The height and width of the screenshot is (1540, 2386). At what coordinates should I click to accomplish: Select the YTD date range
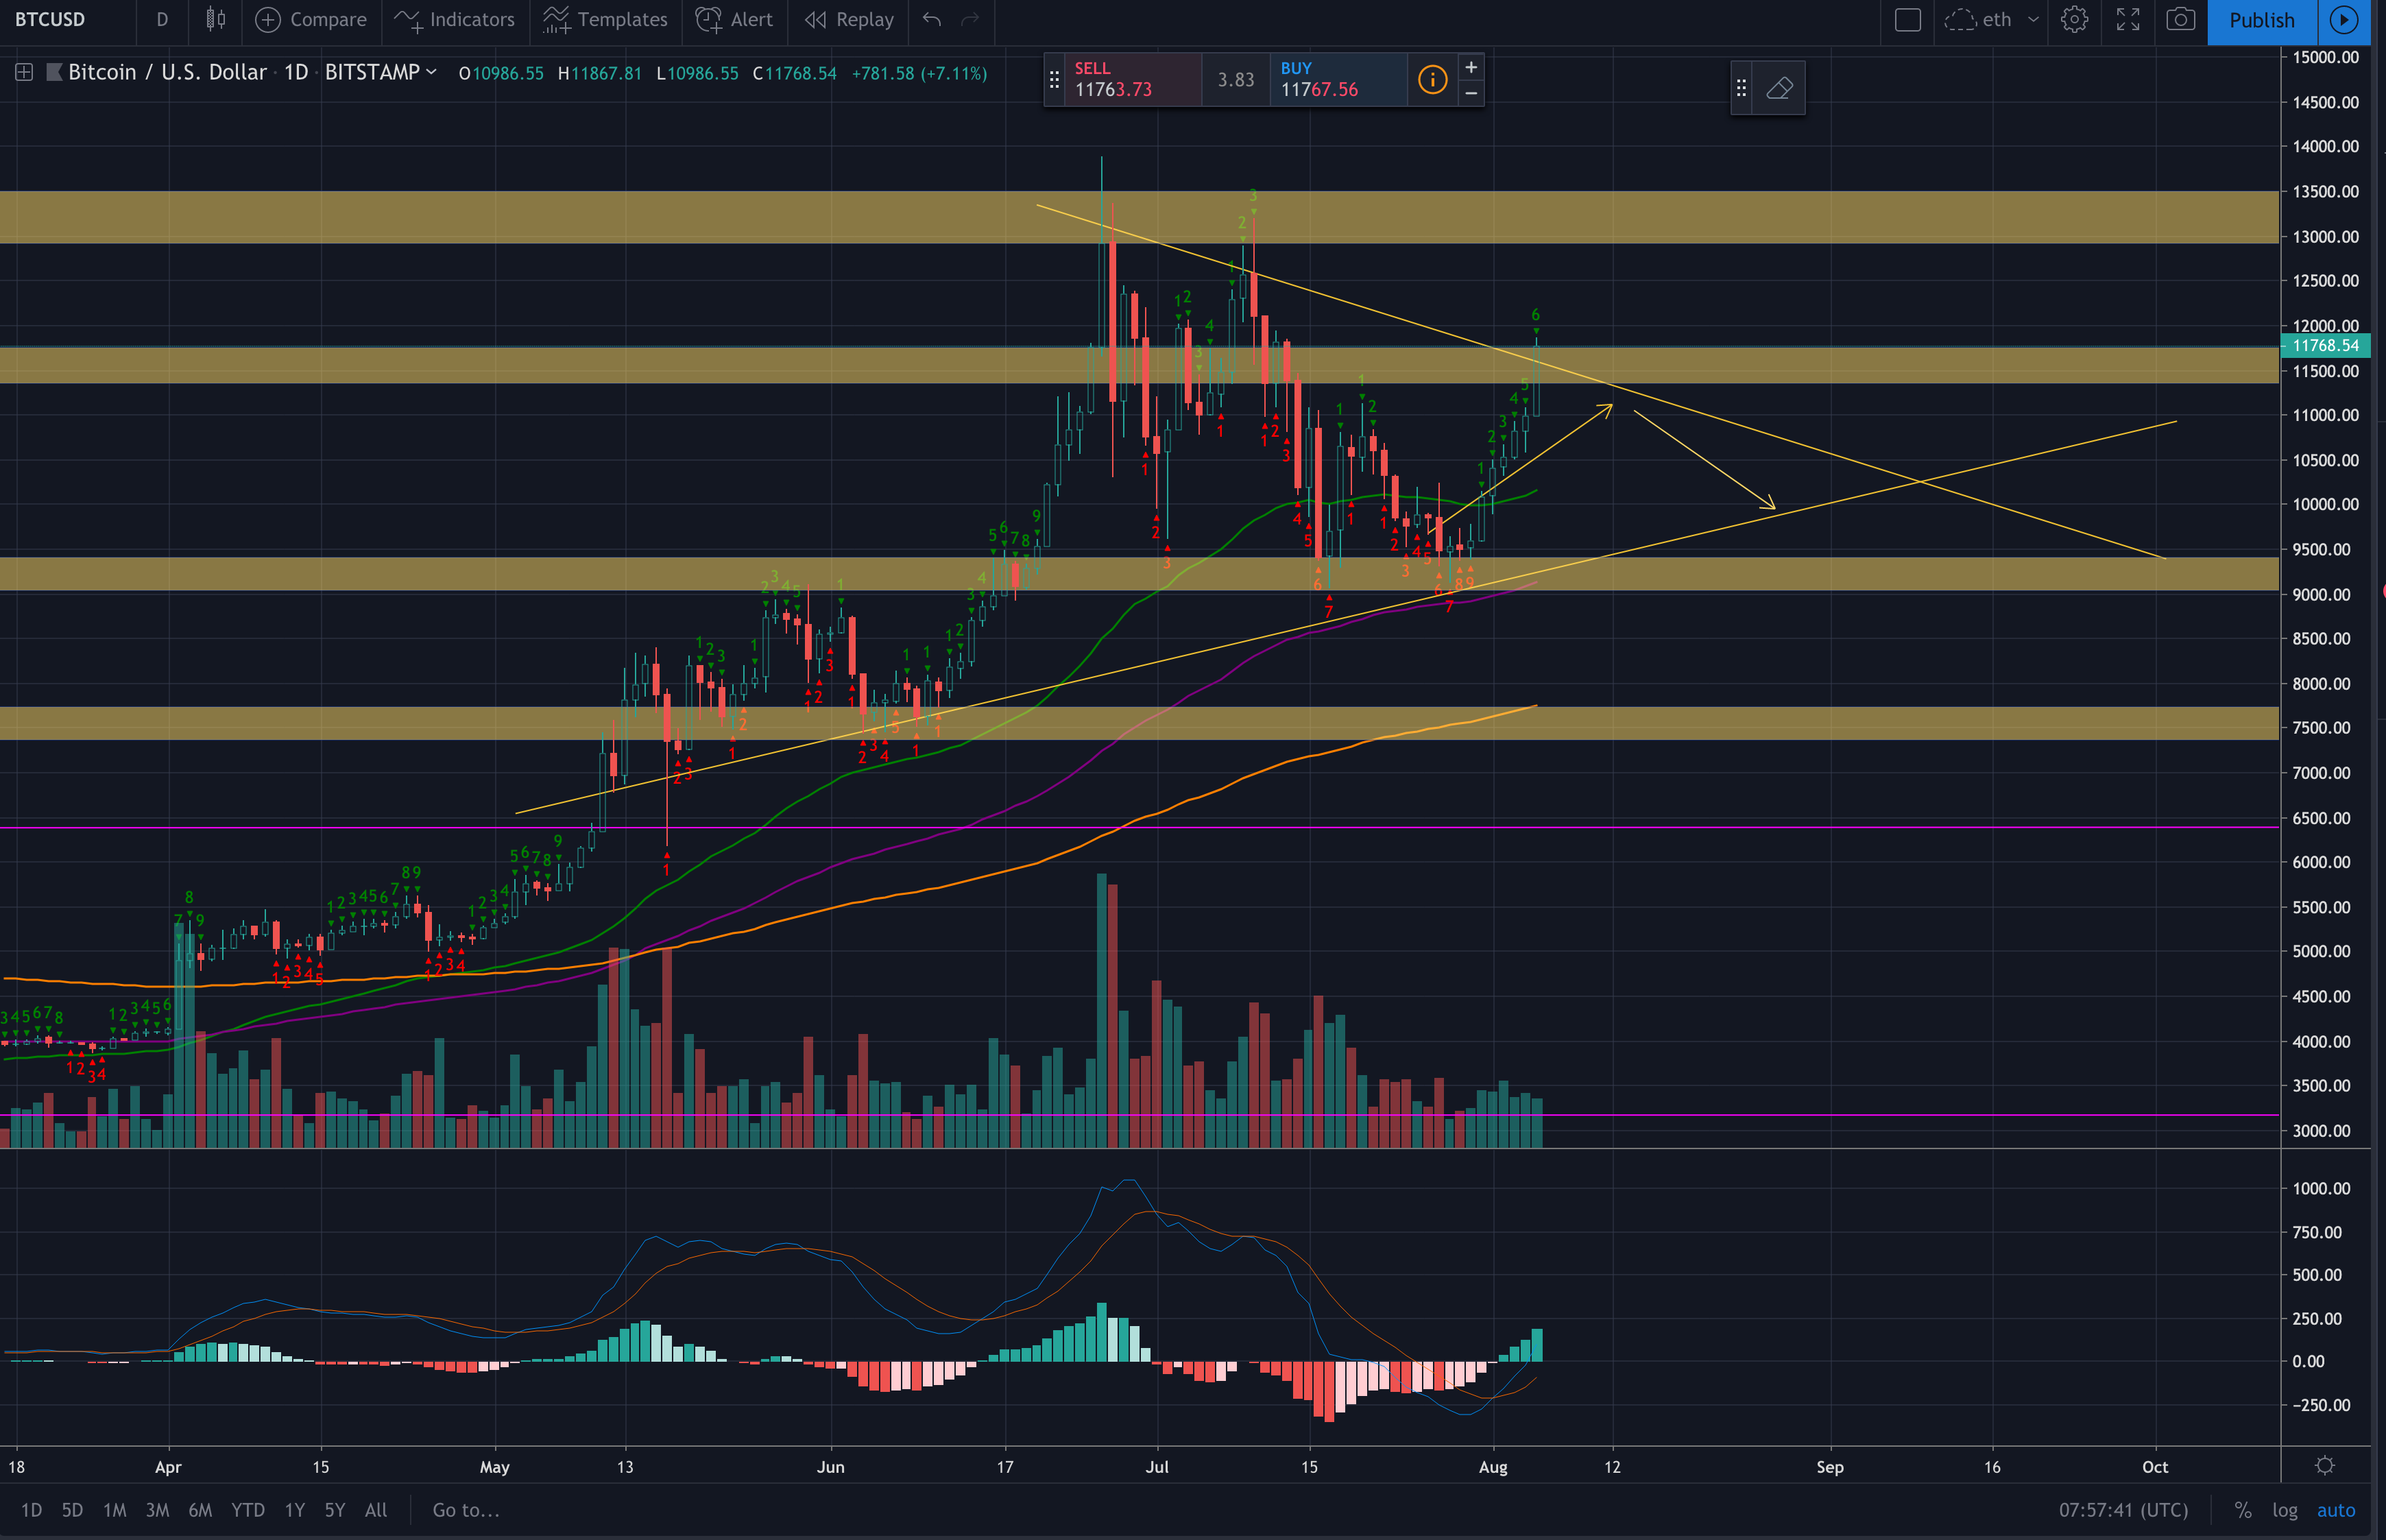pyautogui.click(x=247, y=1510)
